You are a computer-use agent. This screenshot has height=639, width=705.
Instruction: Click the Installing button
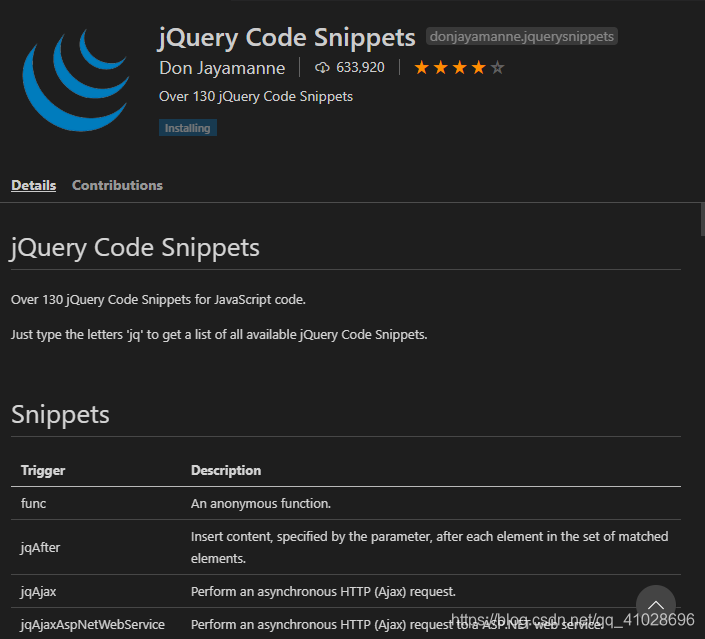[x=187, y=128]
